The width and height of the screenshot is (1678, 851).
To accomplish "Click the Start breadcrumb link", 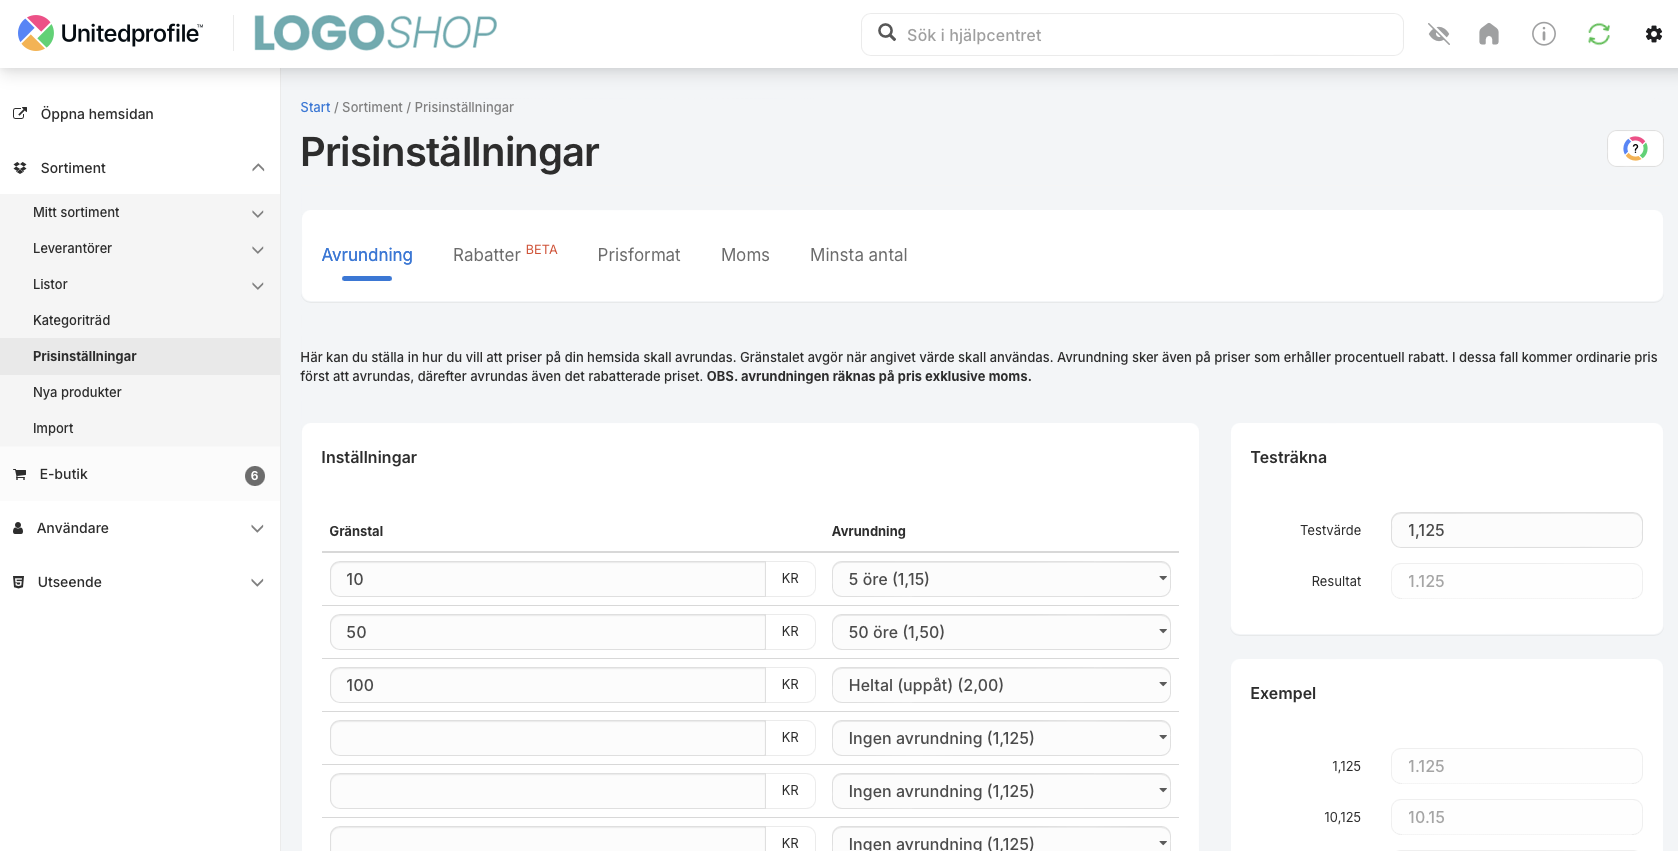I will point(315,107).
